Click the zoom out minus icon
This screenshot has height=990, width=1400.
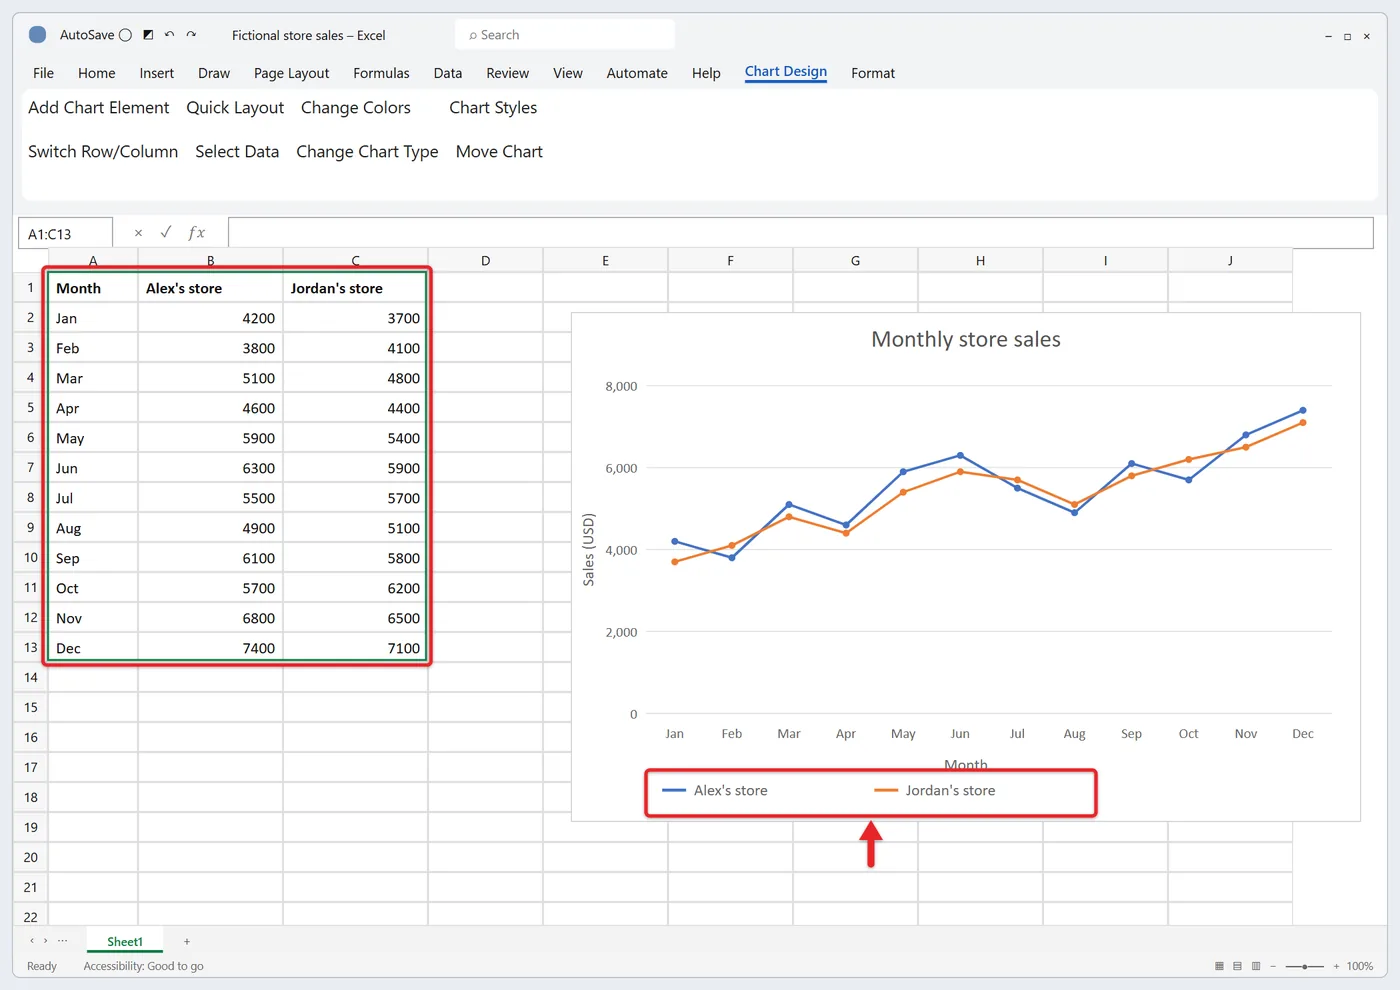1273,967
